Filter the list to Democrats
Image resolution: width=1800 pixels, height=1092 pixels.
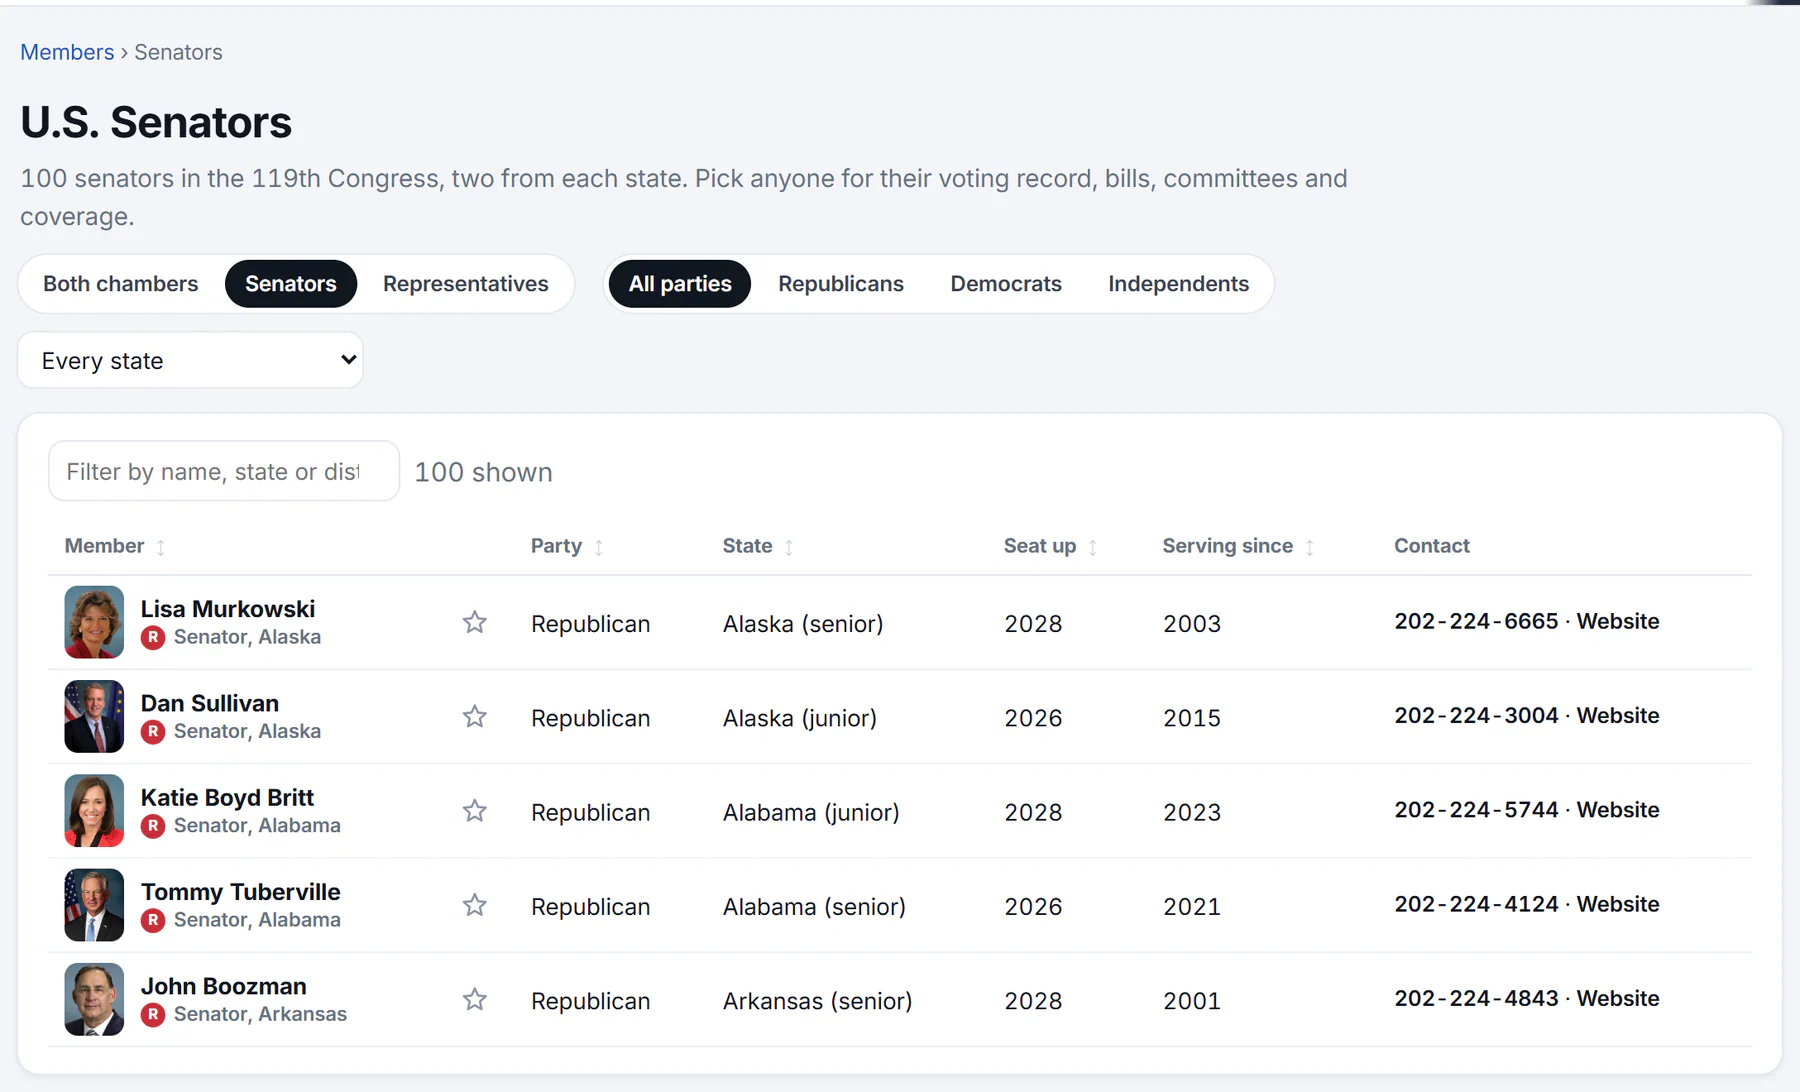tap(1006, 284)
